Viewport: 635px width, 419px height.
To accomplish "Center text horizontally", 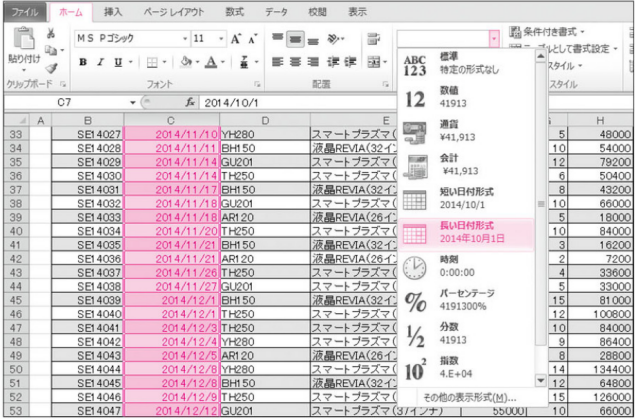I will [x=295, y=62].
